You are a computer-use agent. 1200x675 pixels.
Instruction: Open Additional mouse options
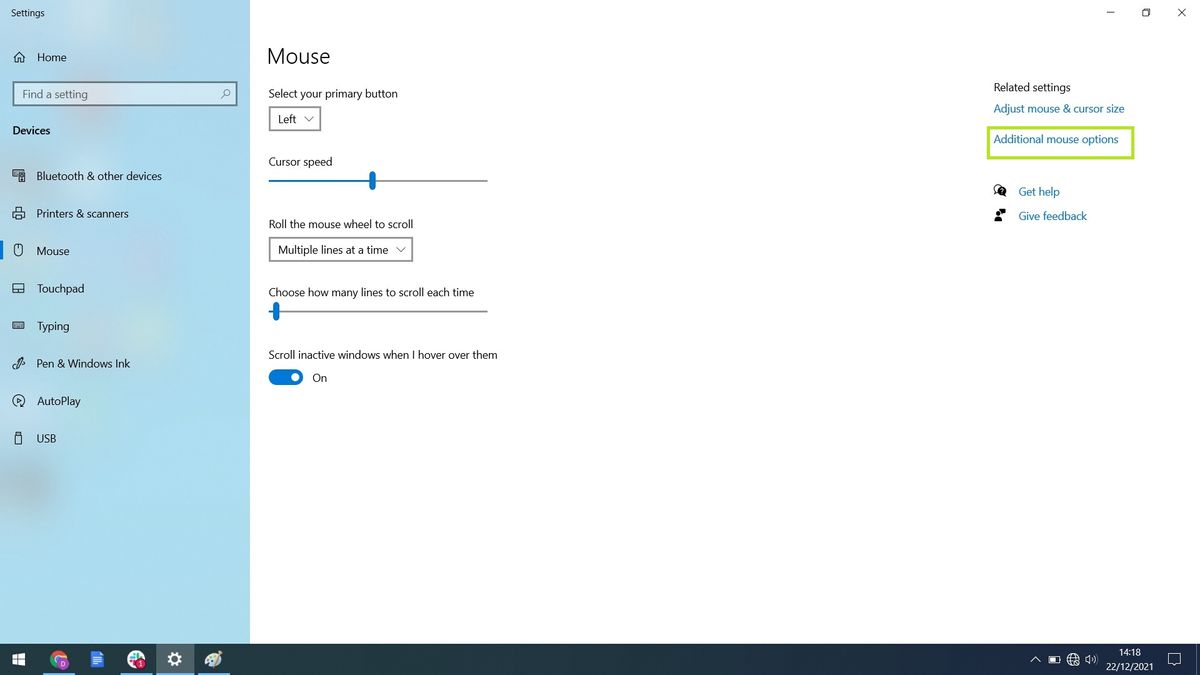[x=1058, y=140]
